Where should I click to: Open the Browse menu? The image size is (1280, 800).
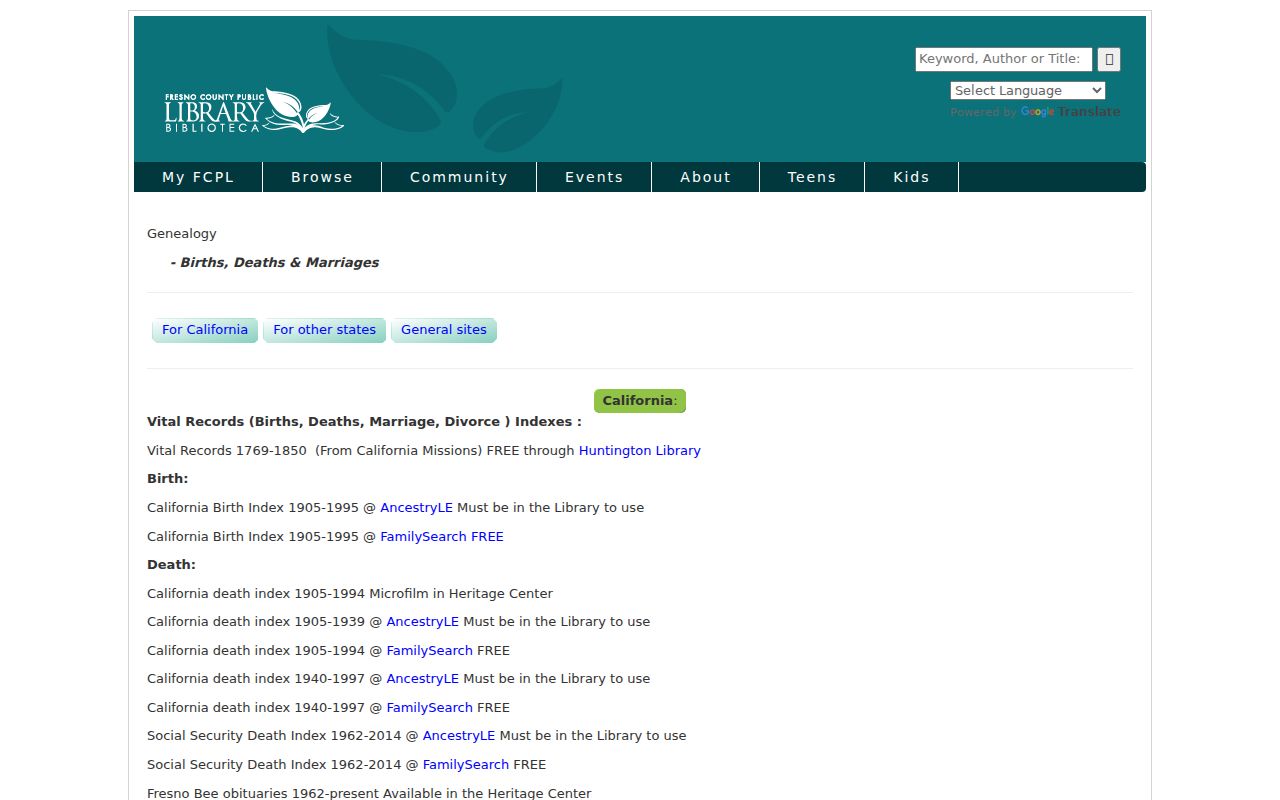click(322, 177)
